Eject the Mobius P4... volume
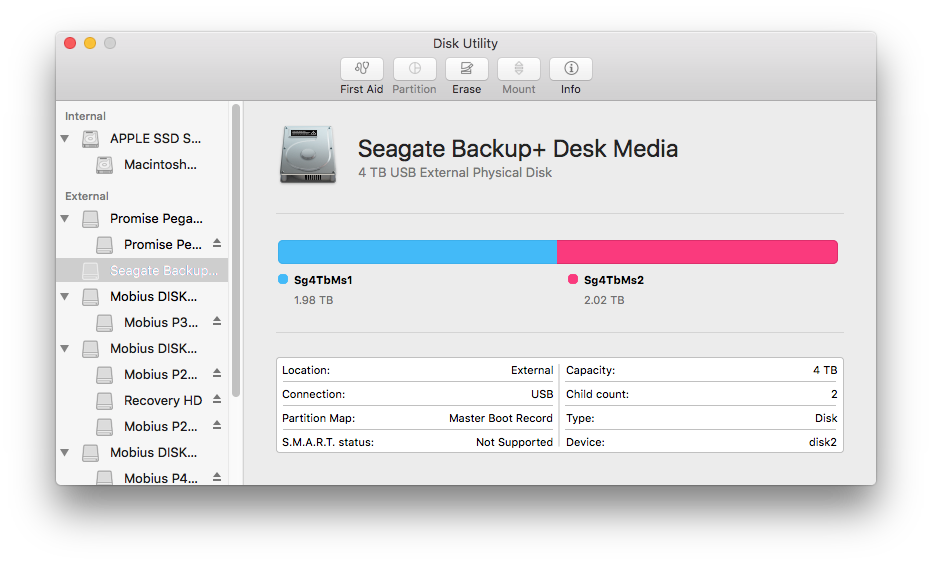 tap(217, 477)
